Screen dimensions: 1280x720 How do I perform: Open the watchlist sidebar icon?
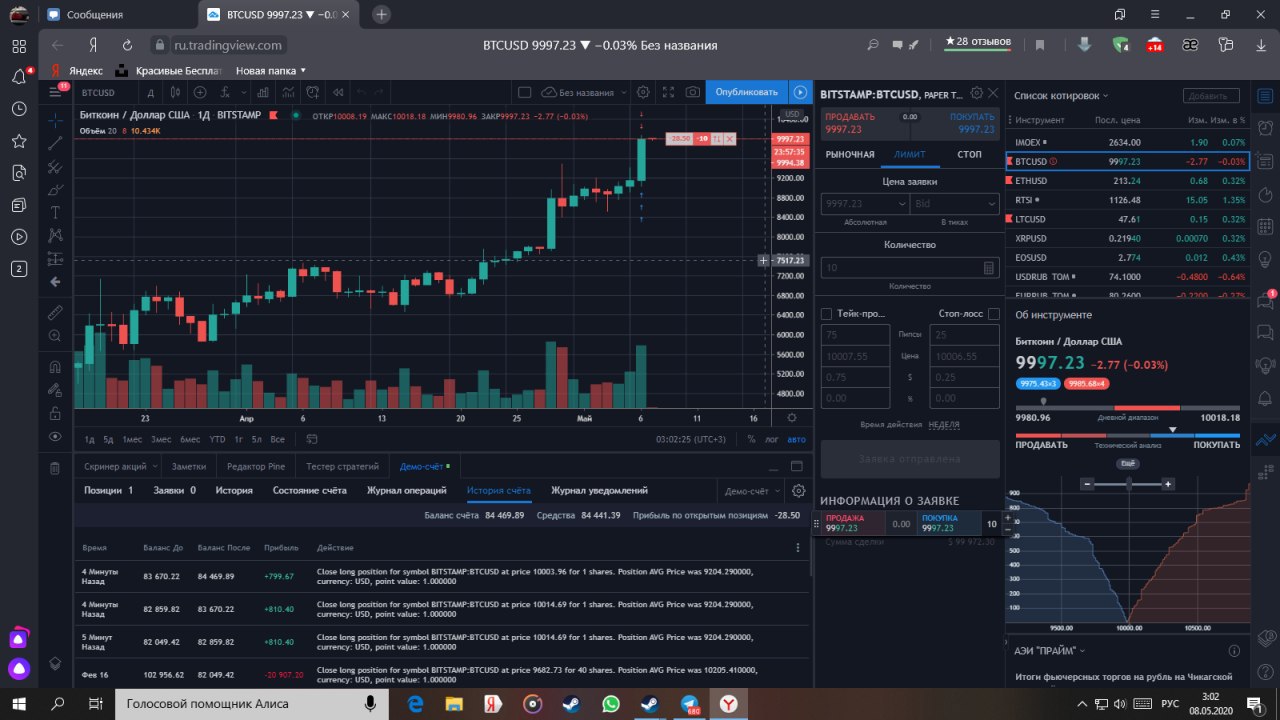tap(1266, 95)
